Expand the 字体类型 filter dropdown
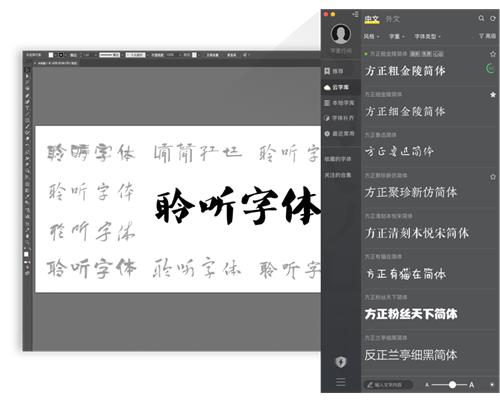 [427, 36]
